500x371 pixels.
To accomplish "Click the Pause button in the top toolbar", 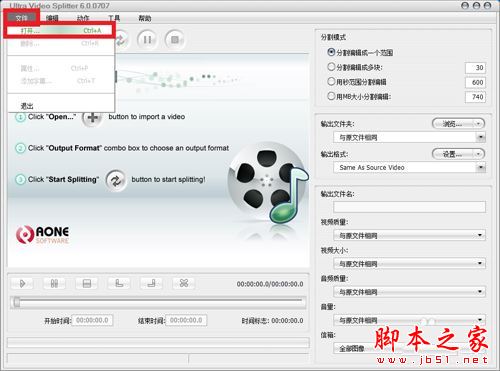I will [147, 40].
